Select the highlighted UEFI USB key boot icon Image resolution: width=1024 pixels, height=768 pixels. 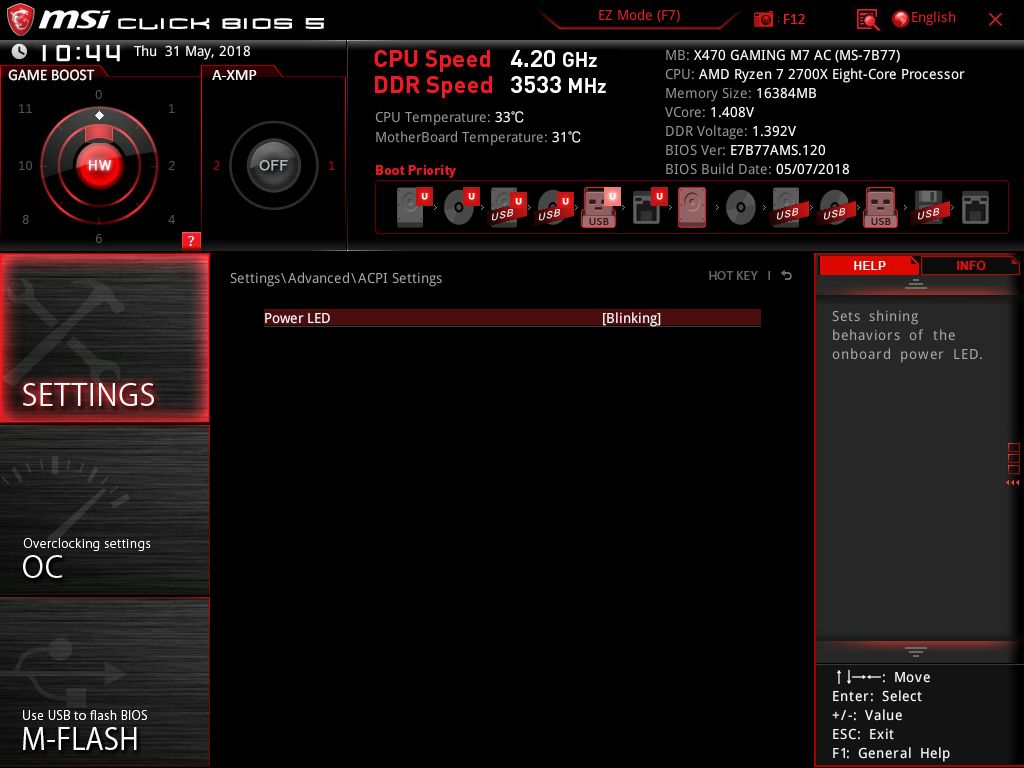[600, 206]
